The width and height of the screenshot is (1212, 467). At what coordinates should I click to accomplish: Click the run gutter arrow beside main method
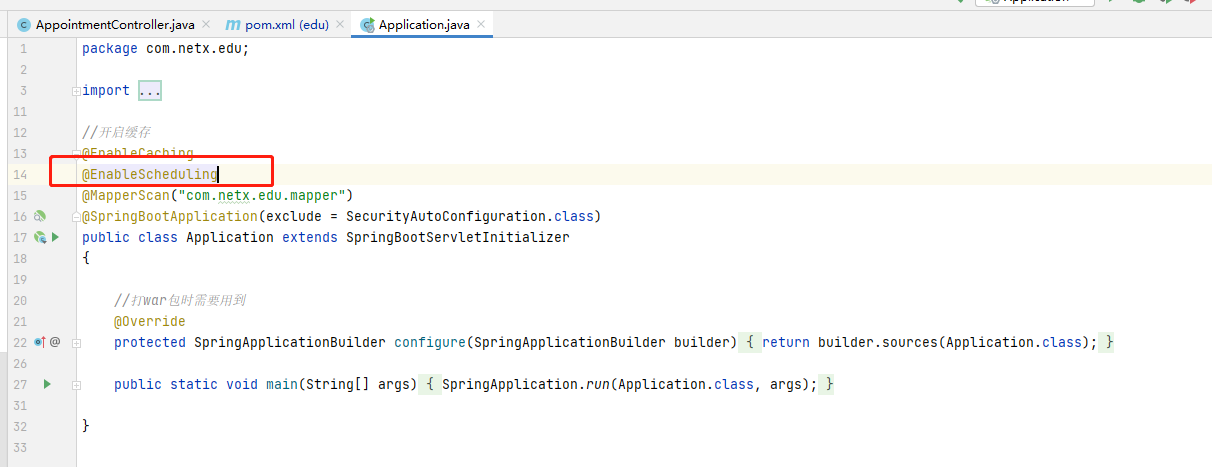coord(46,384)
